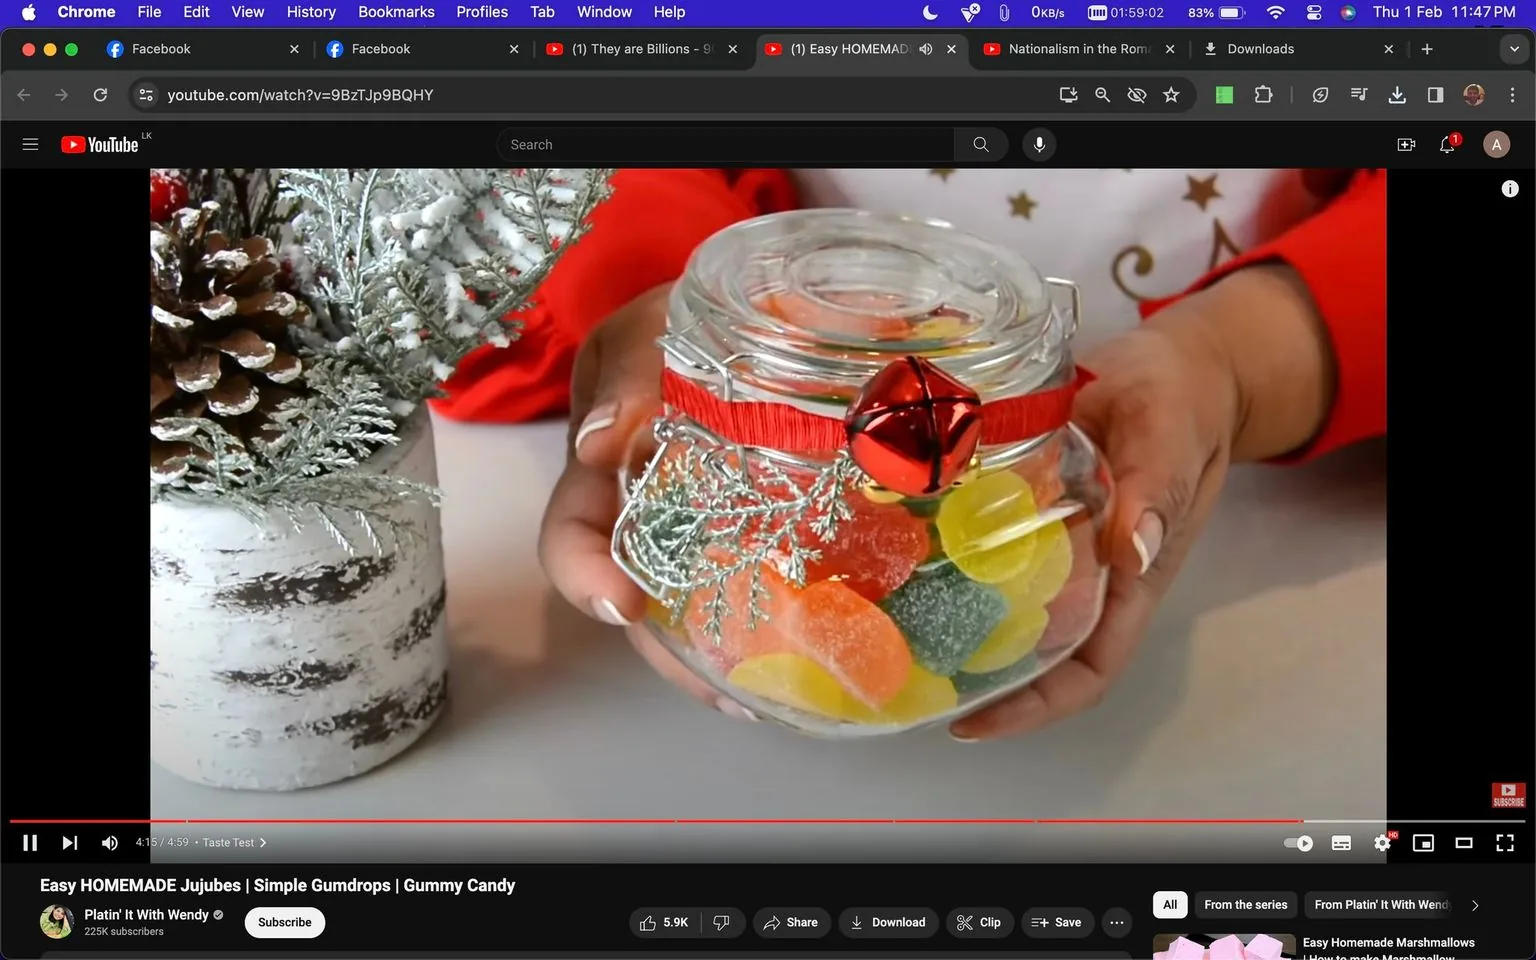Viewport: 1536px width, 960px height.
Task: Switch to theater mode
Action: [1464, 842]
